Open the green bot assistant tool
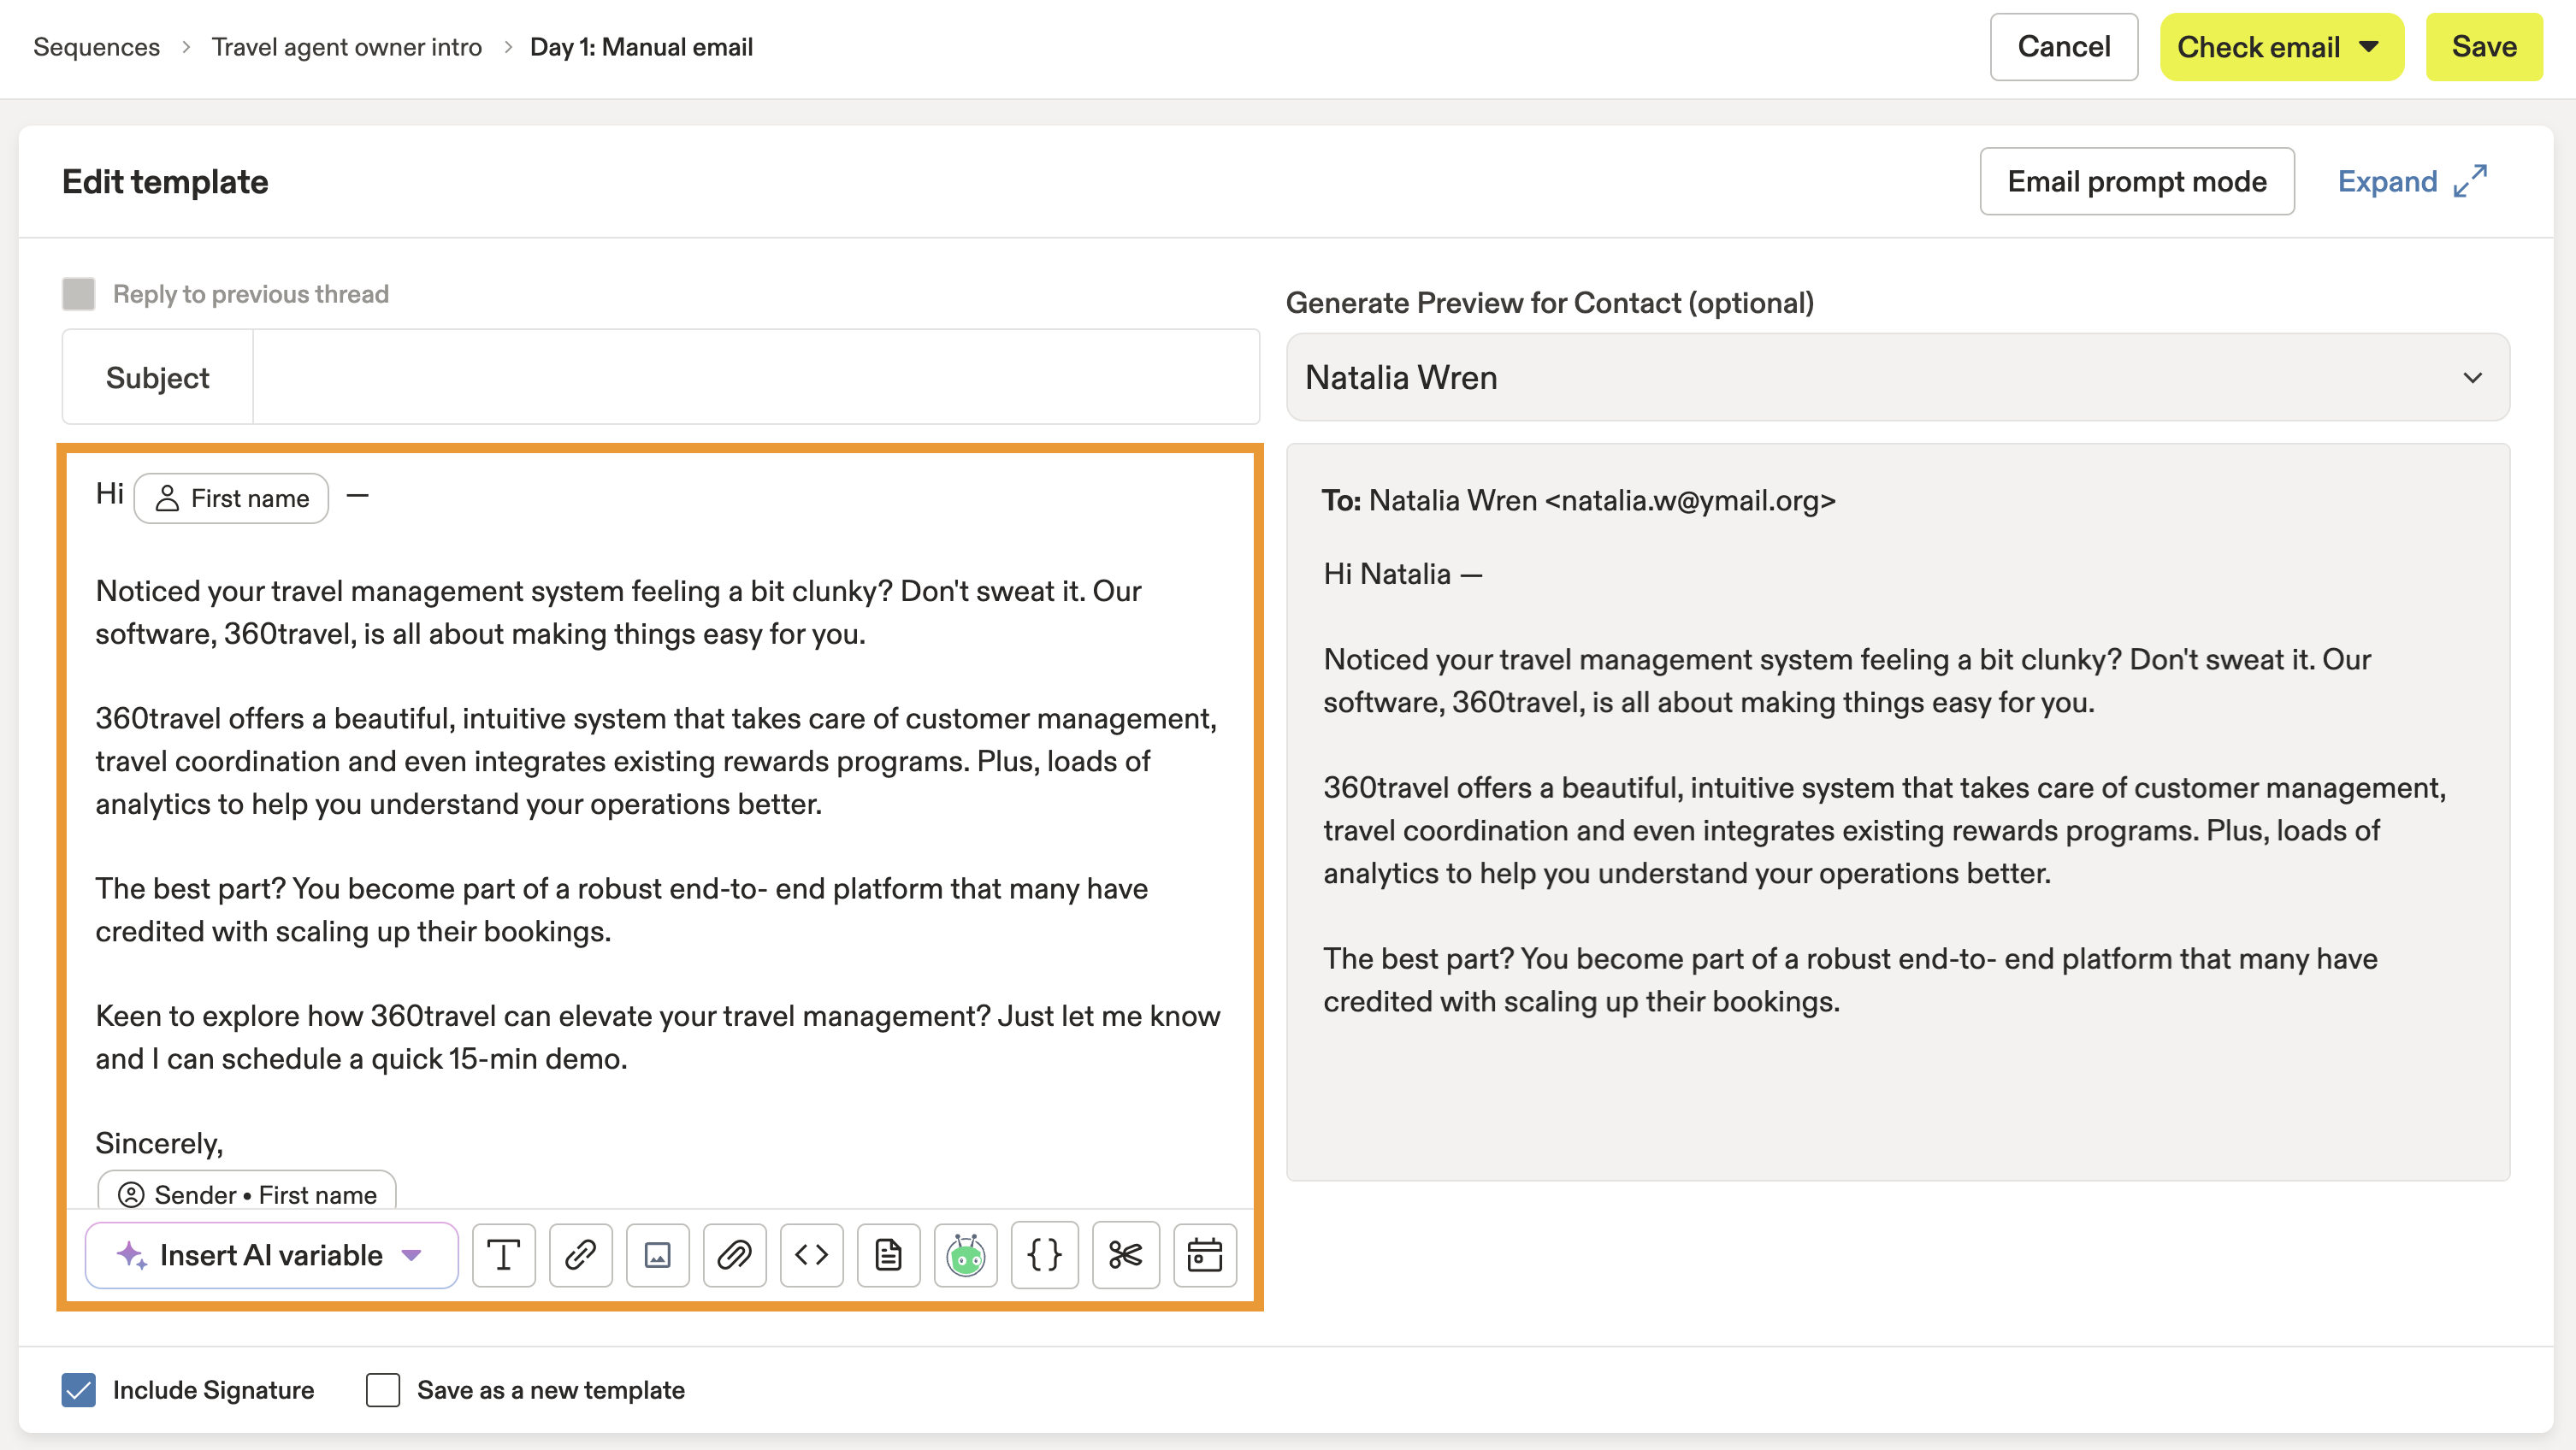The height and width of the screenshot is (1450, 2576). (x=965, y=1255)
